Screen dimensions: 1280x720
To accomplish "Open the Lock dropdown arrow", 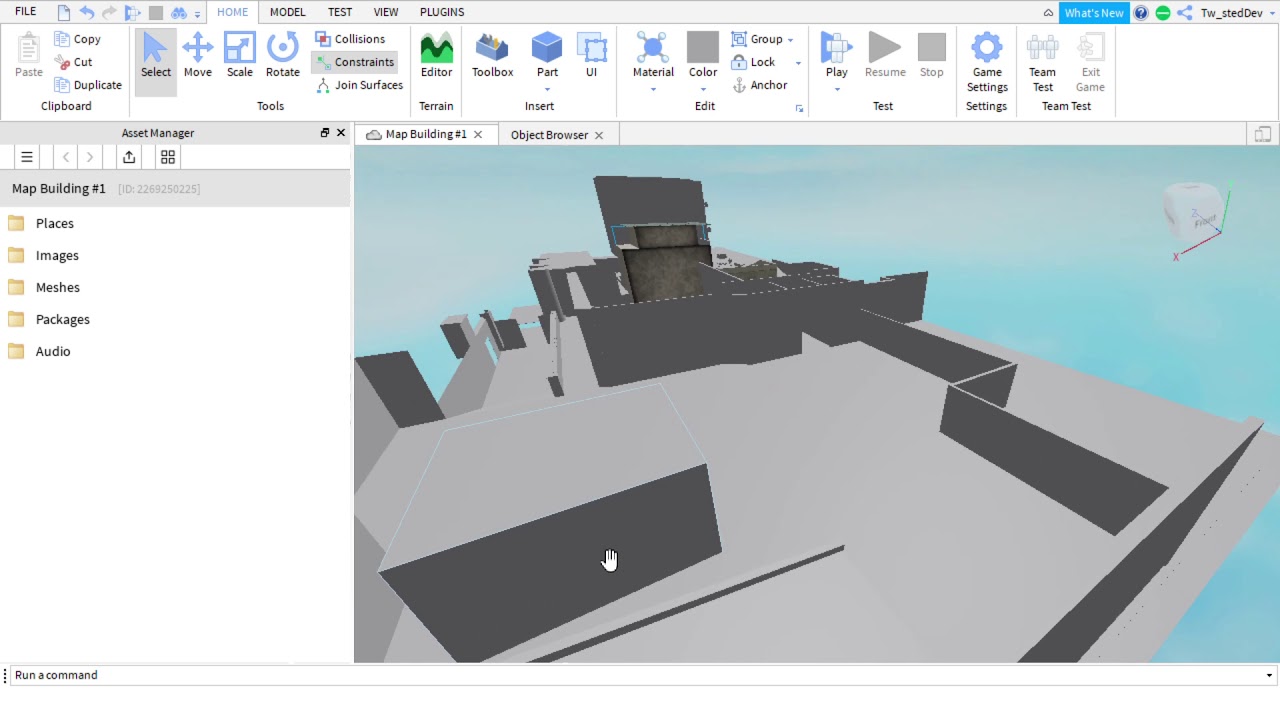I will 798,63.
